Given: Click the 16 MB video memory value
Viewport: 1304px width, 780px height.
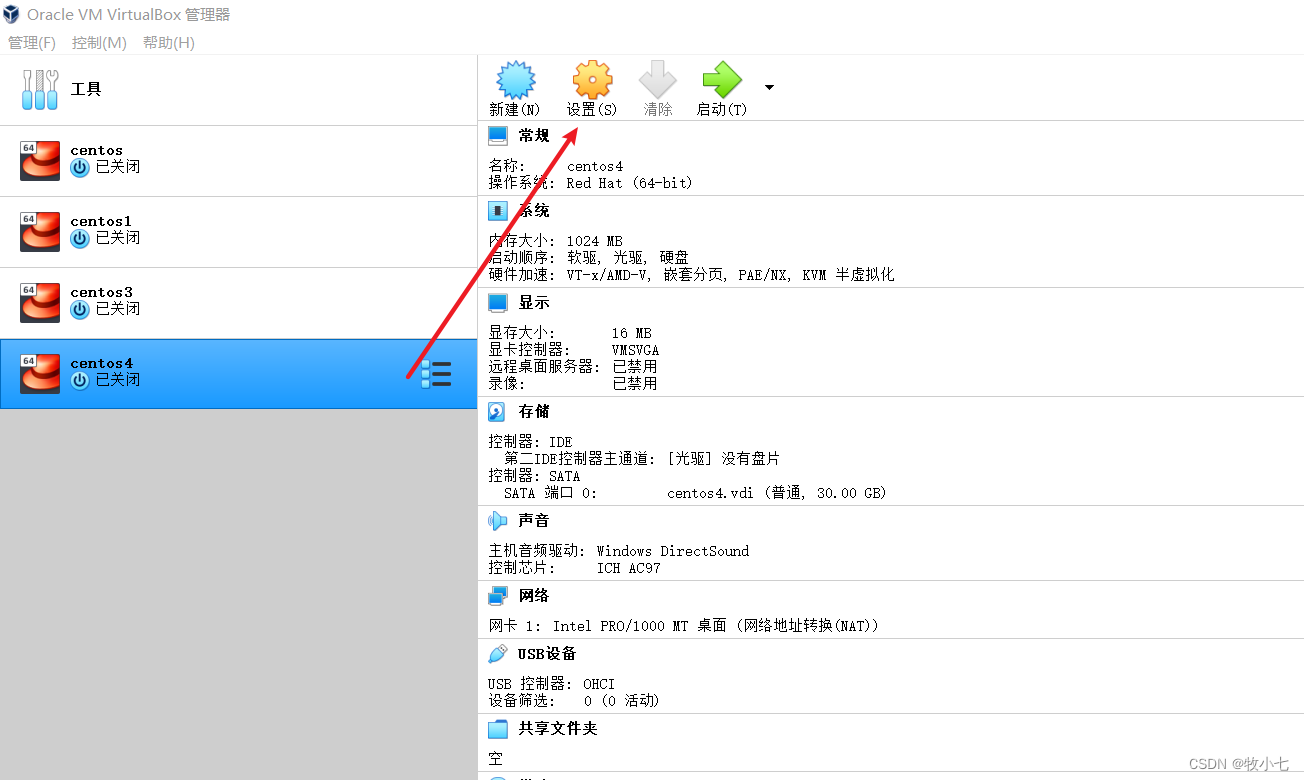Looking at the screenshot, I should (634, 333).
